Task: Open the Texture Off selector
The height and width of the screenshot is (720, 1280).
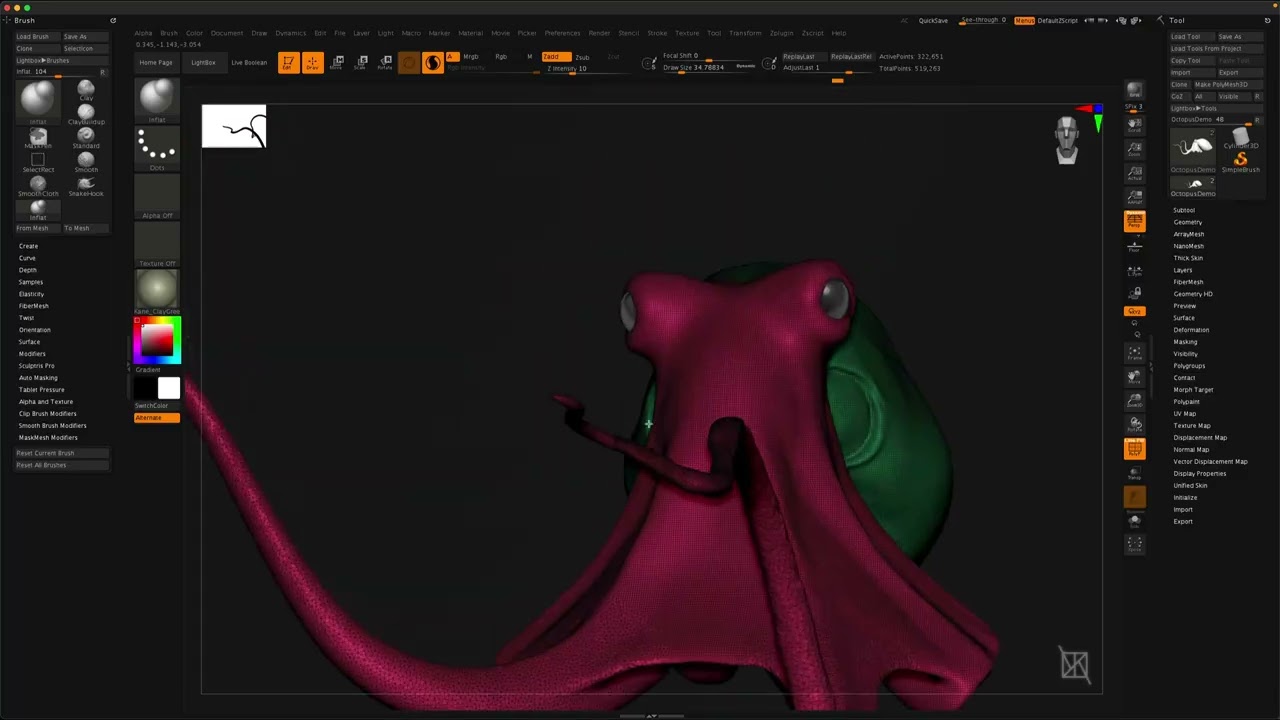Action: pos(157,245)
